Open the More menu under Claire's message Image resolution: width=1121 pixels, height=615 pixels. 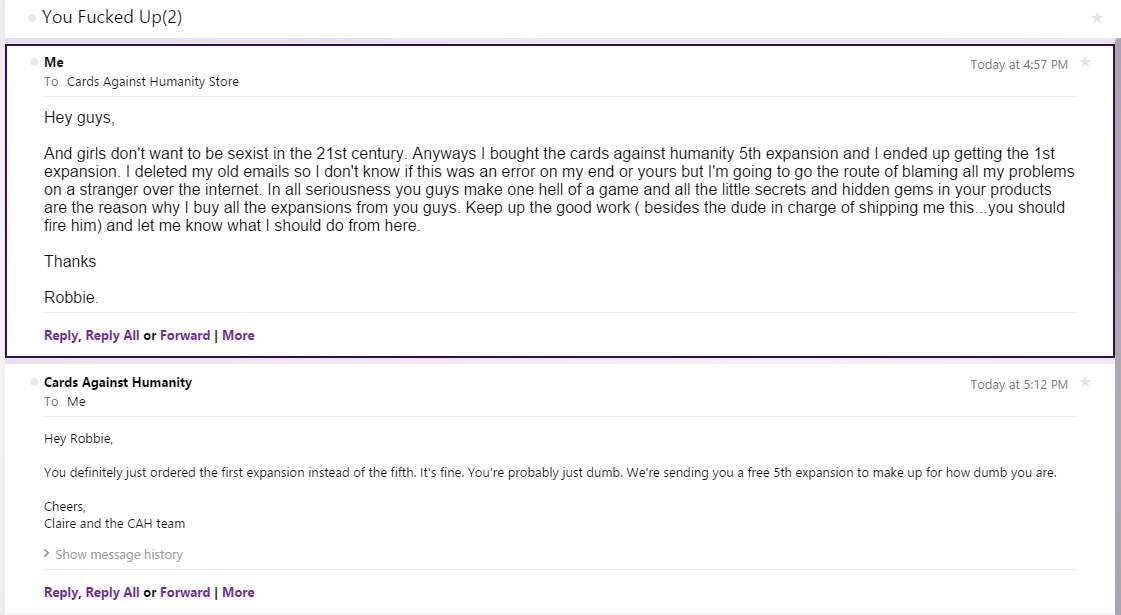coord(238,592)
